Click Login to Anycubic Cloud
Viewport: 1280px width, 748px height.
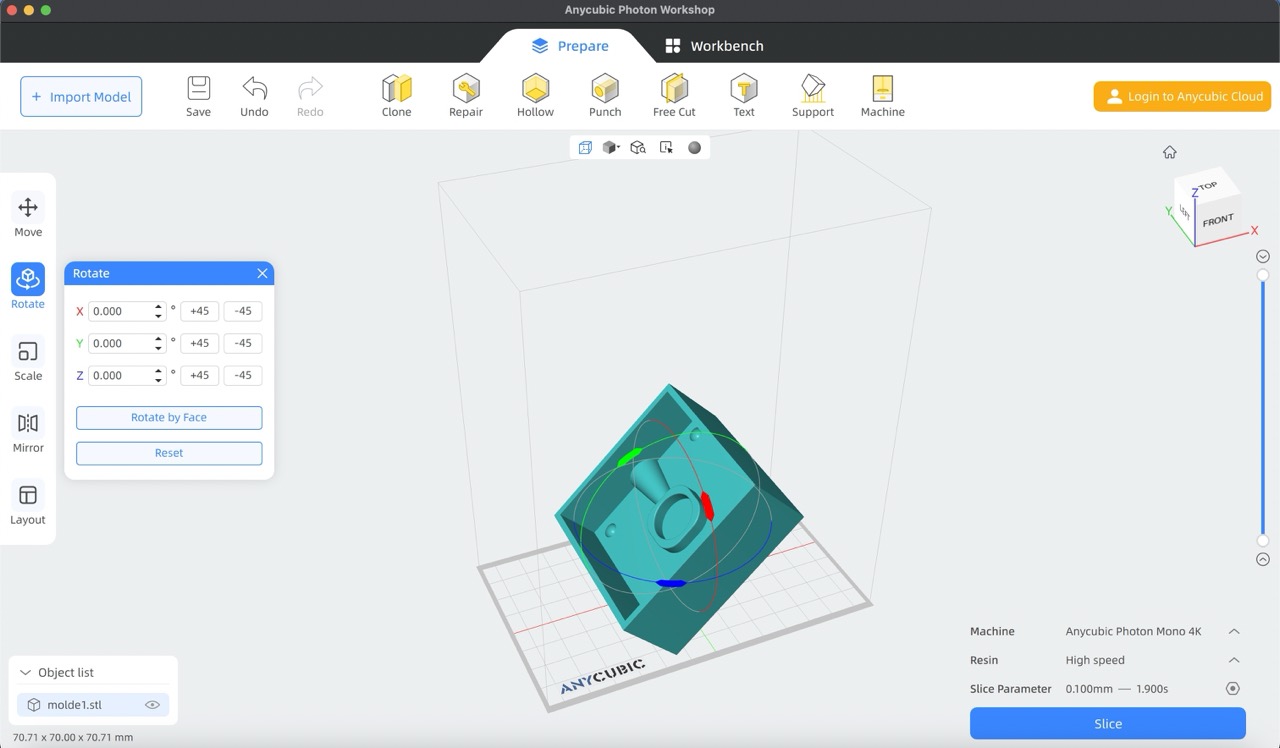pyautogui.click(x=1182, y=96)
